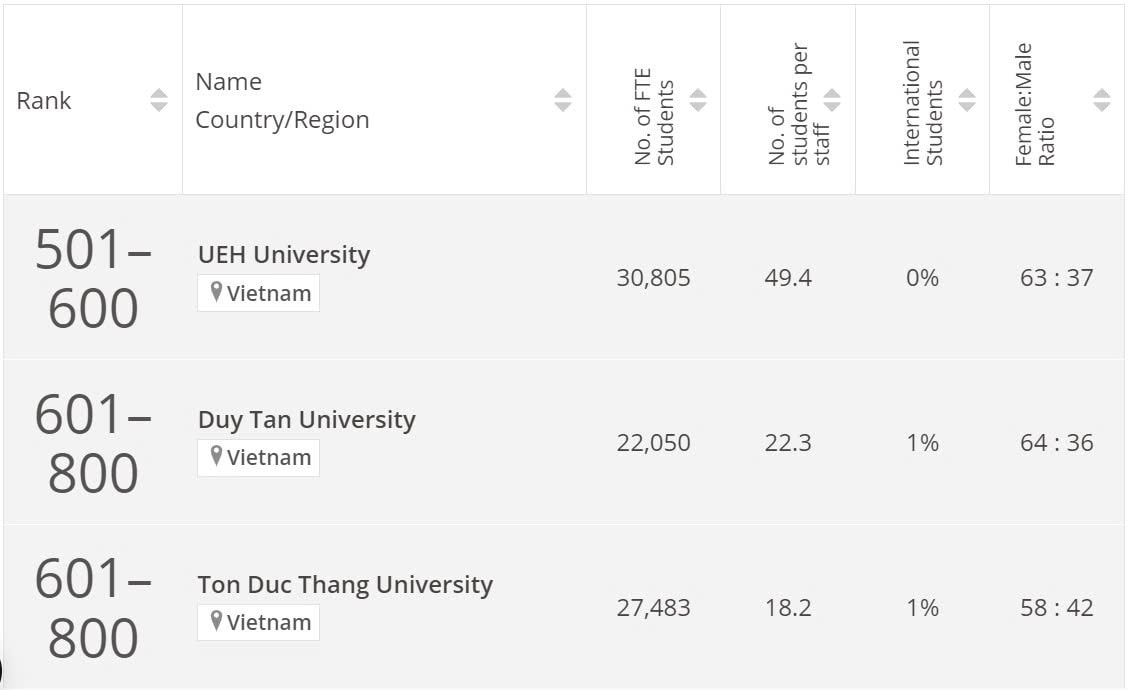Screen dimensions: 1129x690
Task: Sort by No. of FTE Students arrows
Action: click(698, 100)
